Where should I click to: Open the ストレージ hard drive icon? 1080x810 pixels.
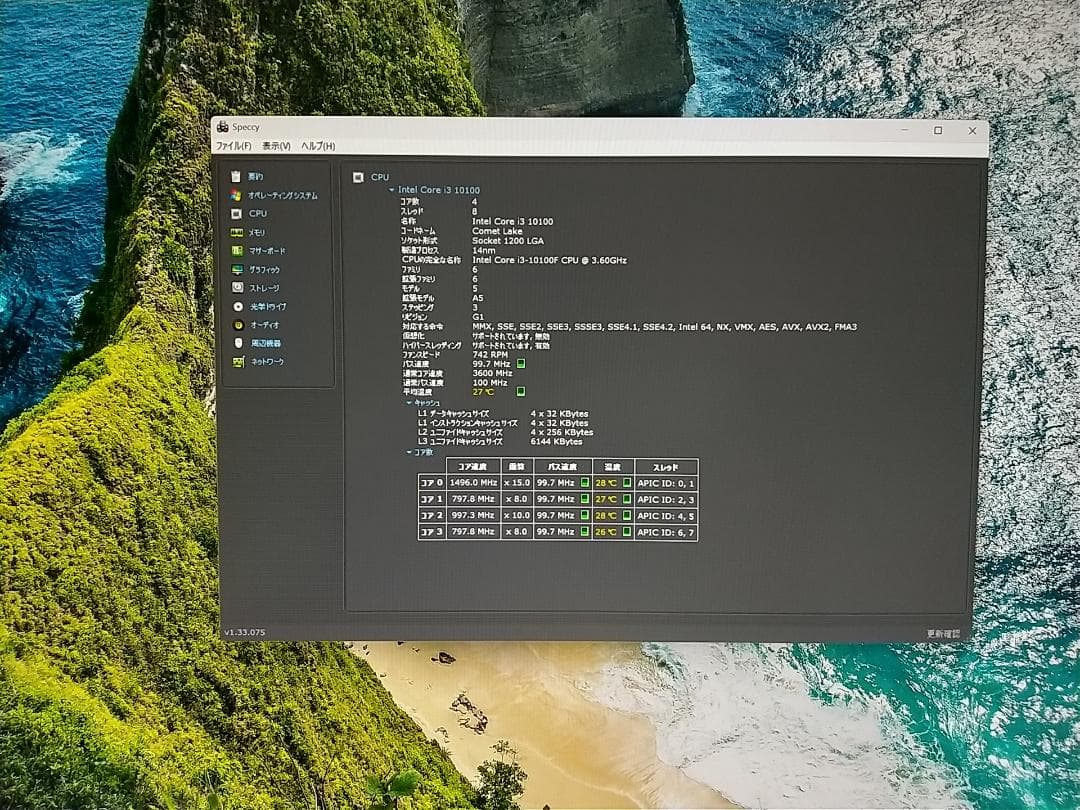[x=237, y=287]
